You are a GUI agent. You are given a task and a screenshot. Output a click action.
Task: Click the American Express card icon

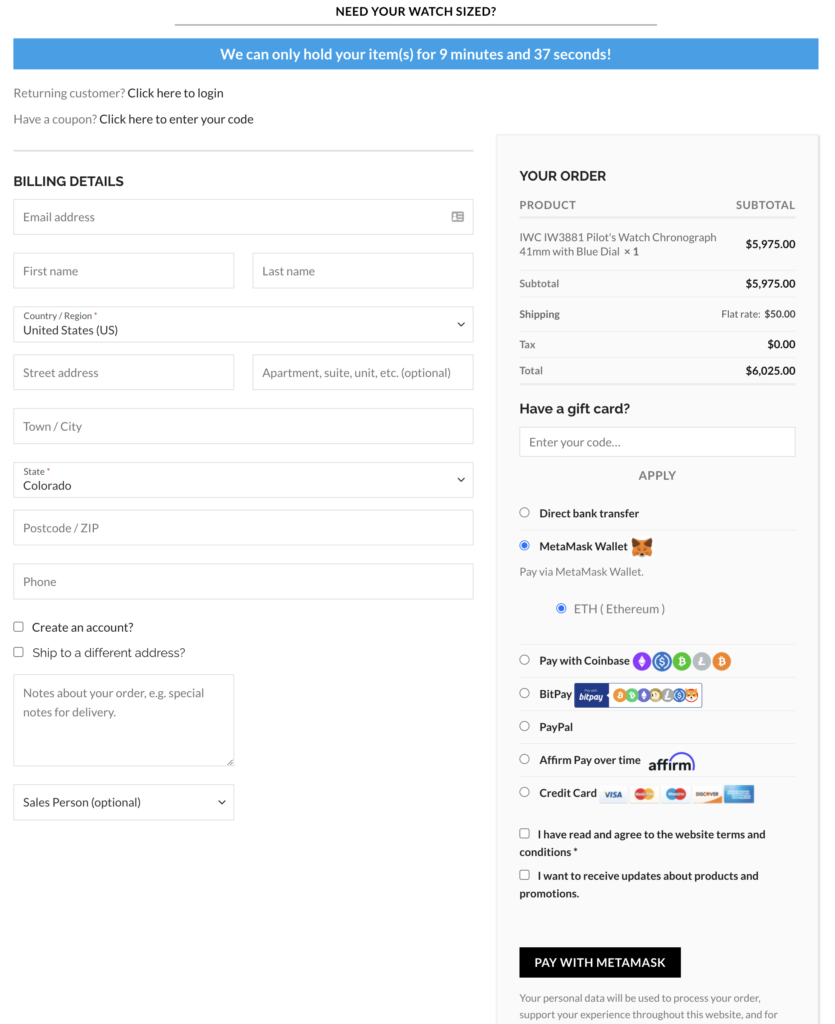[739, 794]
